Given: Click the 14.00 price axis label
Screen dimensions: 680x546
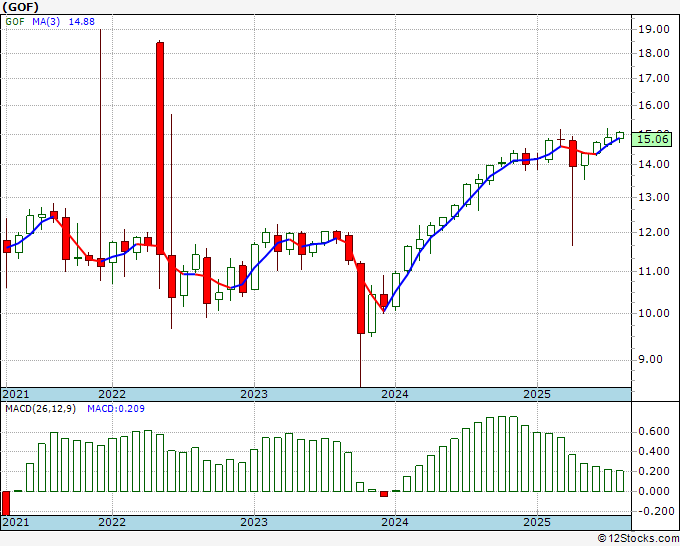Looking at the screenshot, I should pos(654,164).
